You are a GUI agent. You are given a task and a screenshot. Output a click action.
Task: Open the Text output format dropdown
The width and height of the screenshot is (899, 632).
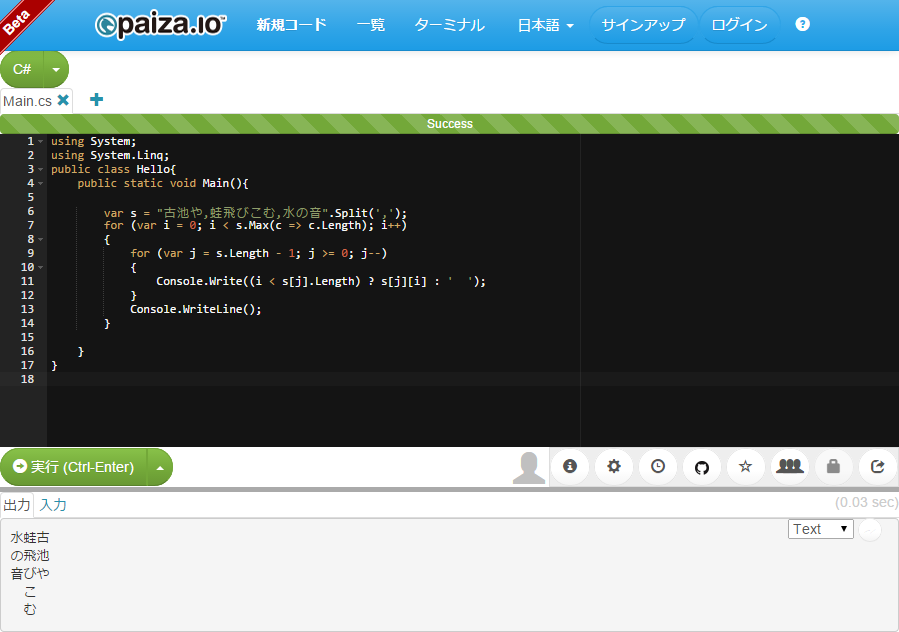tap(820, 529)
